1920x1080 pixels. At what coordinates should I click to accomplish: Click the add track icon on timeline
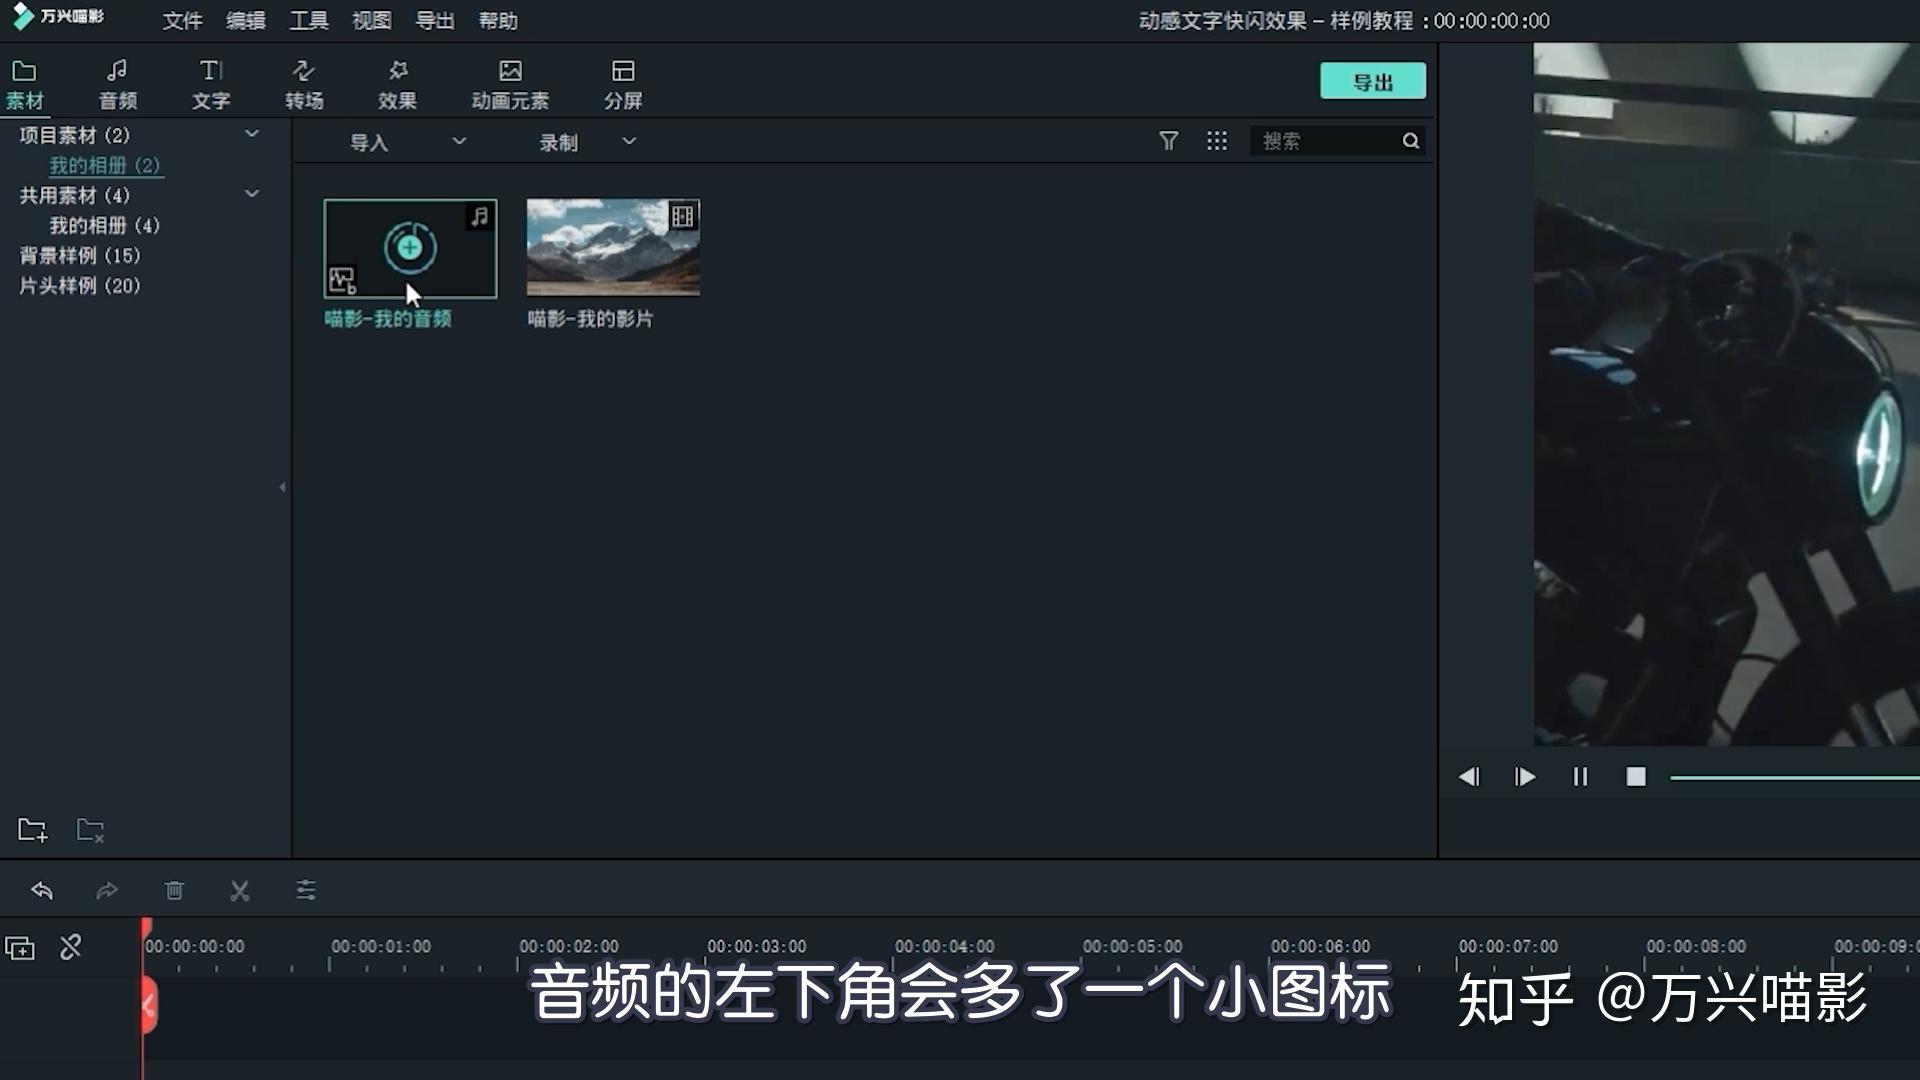(20, 947)
